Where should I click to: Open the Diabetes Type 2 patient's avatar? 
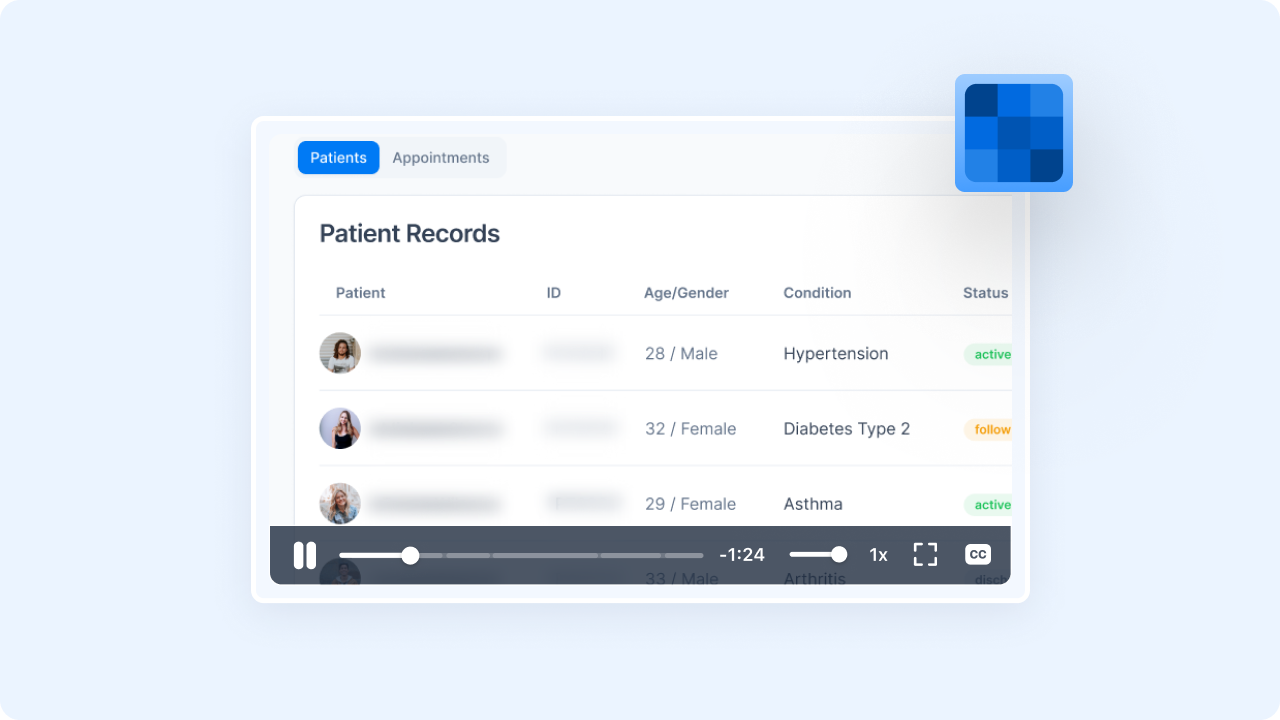[x=340, y=428]
